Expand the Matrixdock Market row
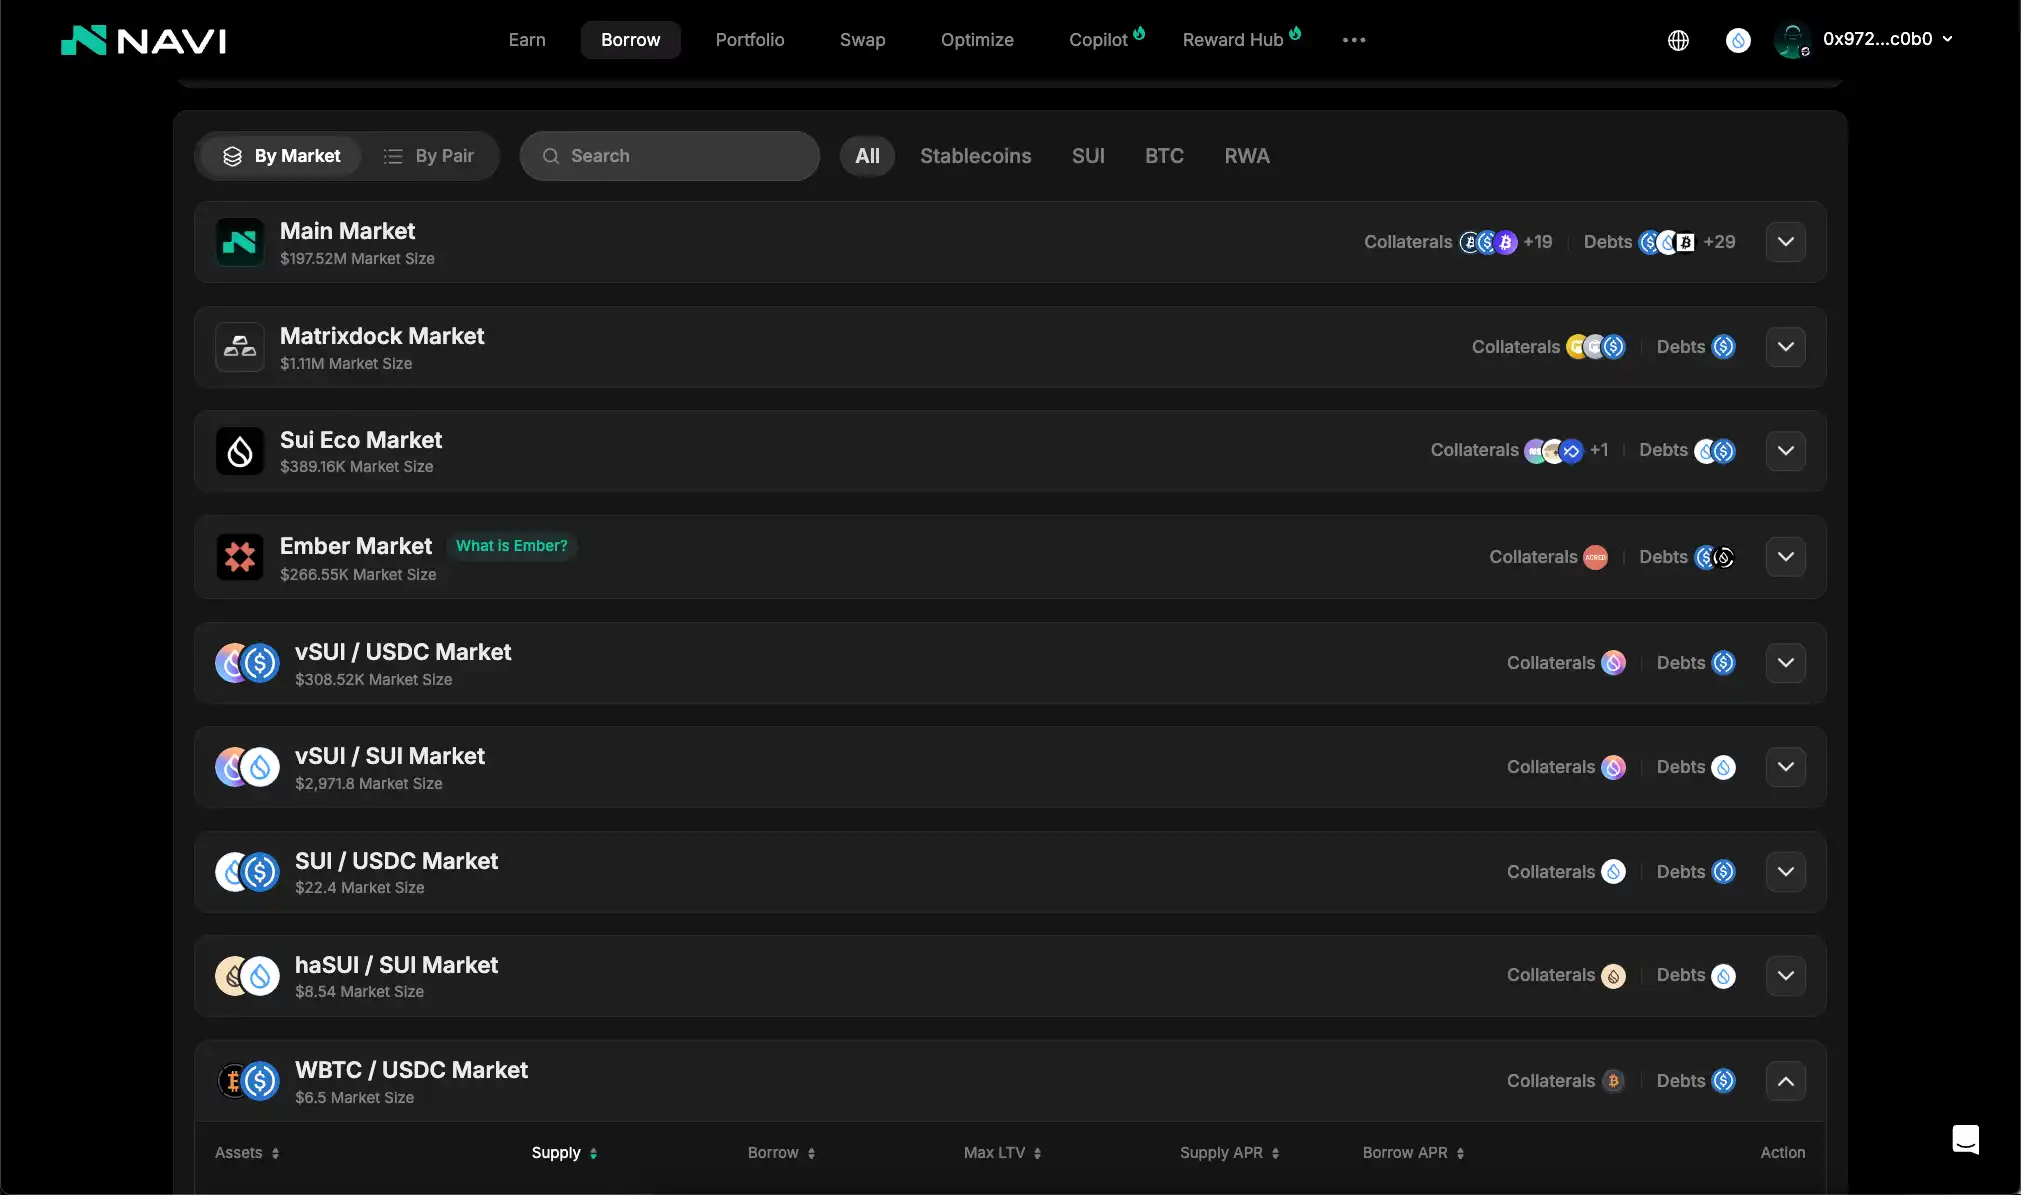This screenshot has height=1195, width=2021. tap(1786, 347)
